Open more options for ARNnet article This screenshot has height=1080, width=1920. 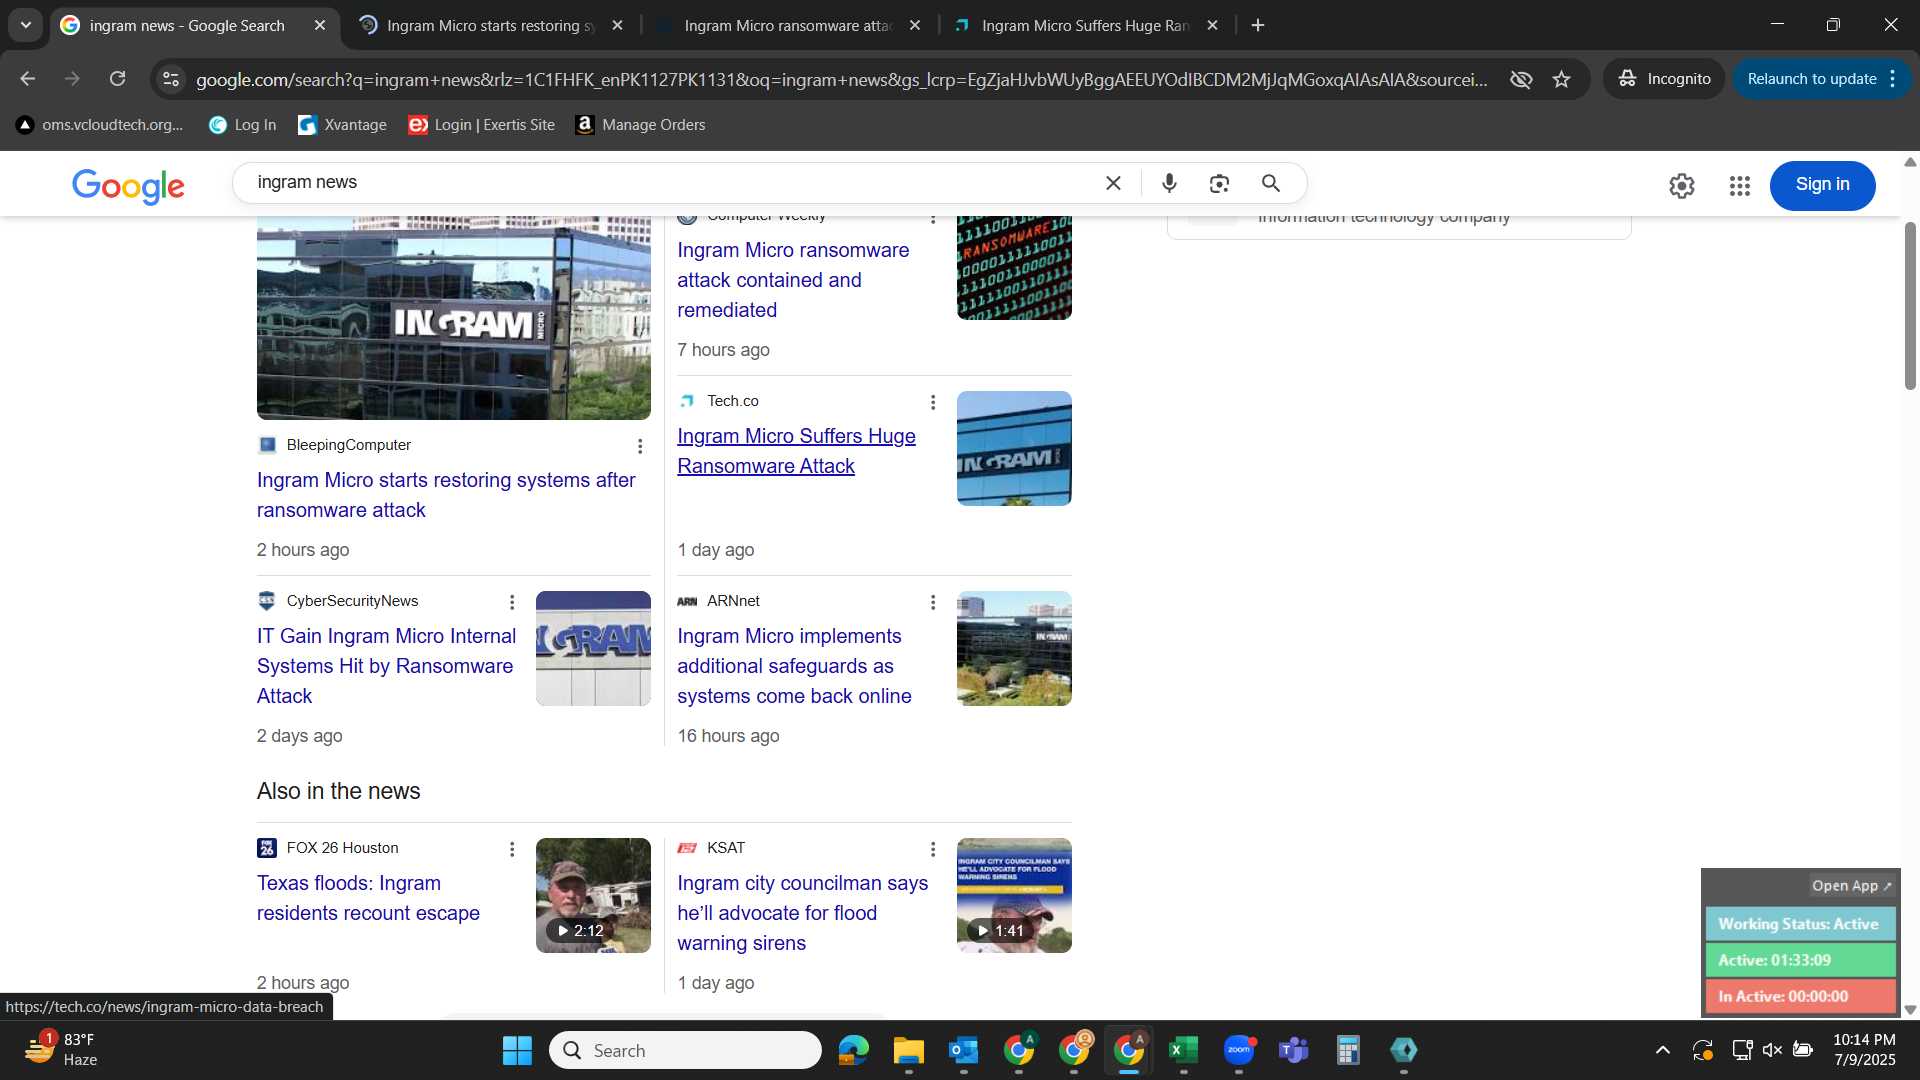click(x=933, y=602)
